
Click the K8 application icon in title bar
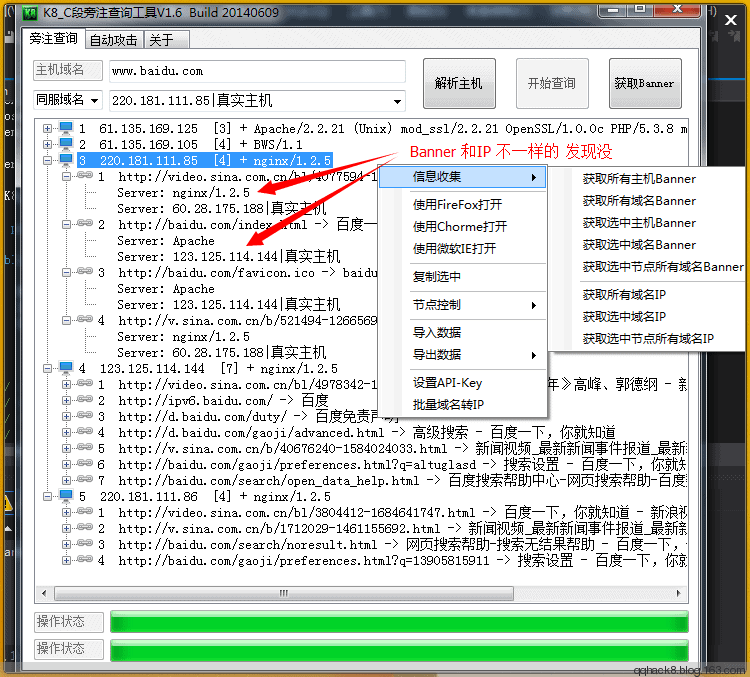[30, 12]
